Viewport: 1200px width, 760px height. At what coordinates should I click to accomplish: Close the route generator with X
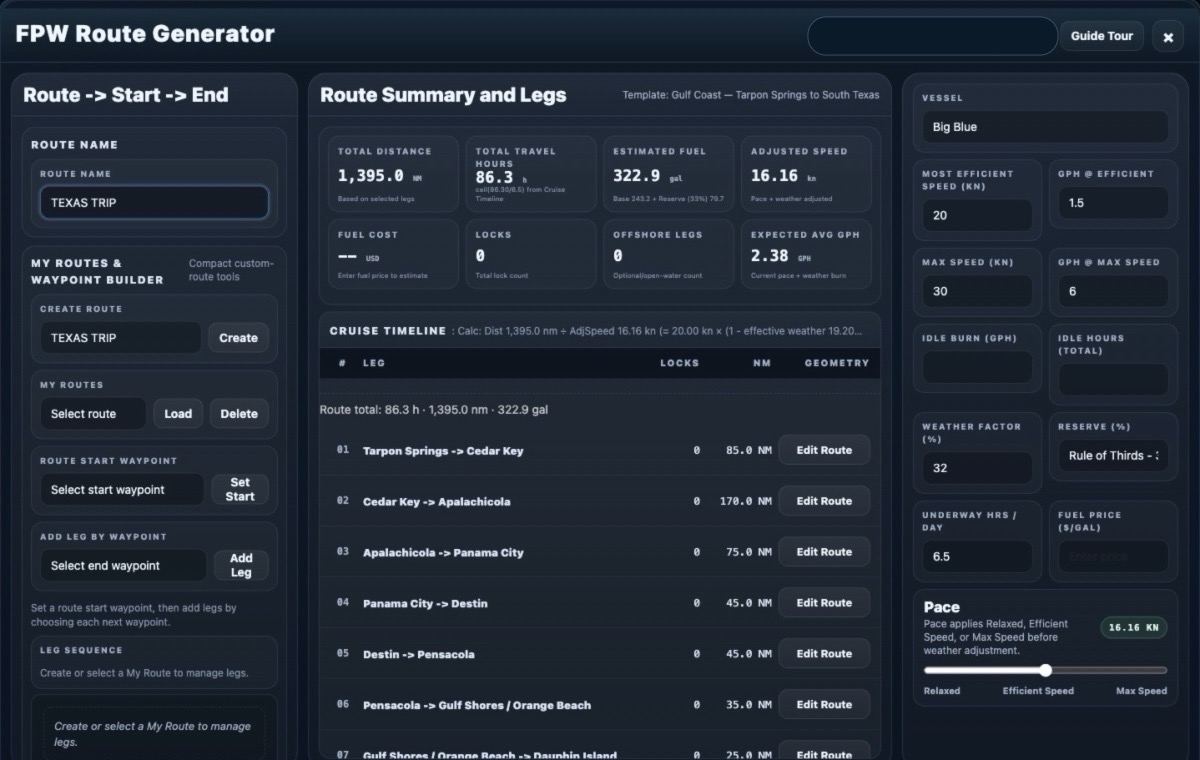coord(1168,37)
